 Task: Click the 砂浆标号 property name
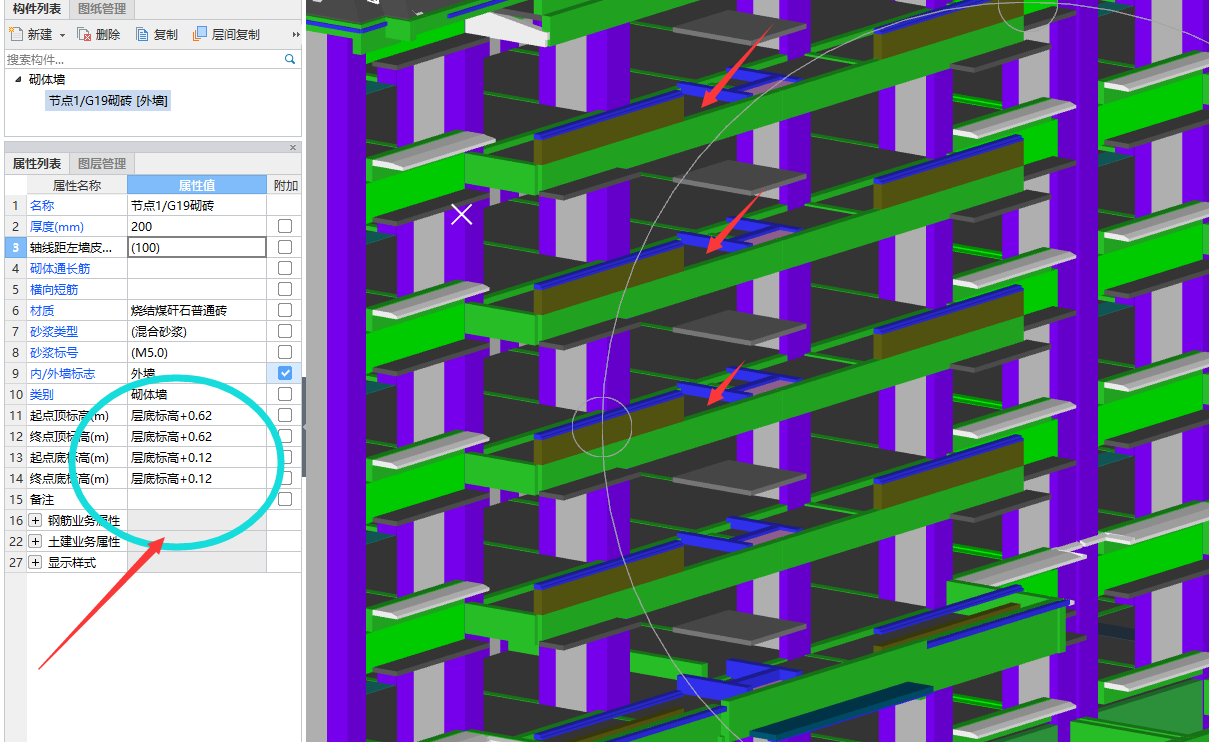coord(54,352)
